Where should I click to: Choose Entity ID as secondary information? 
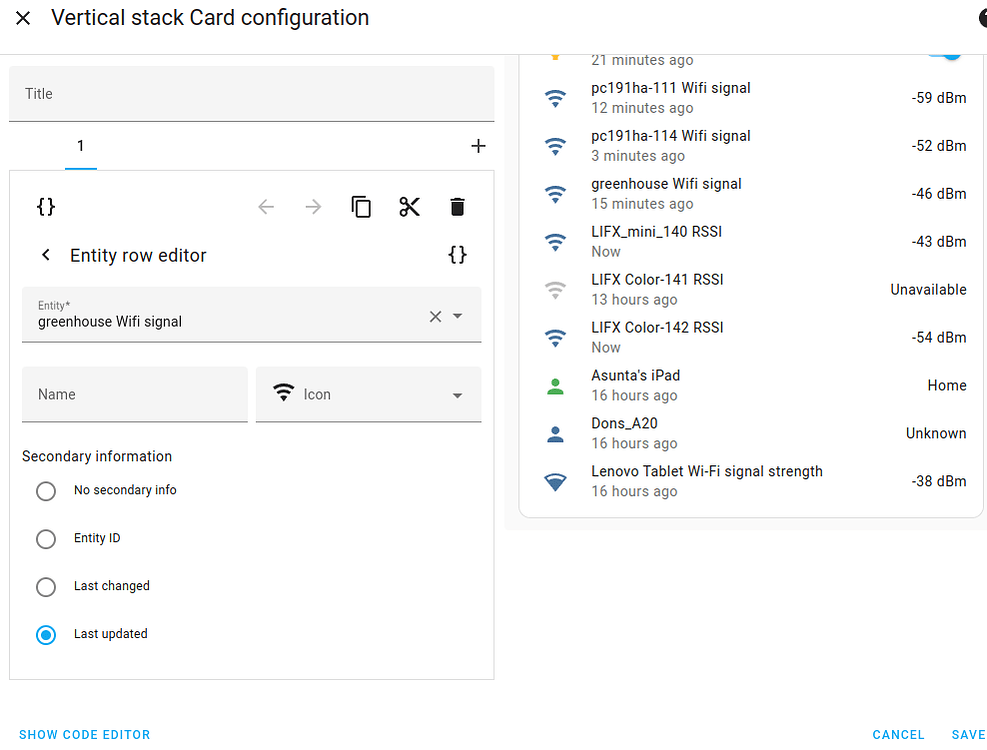point(45,538)
